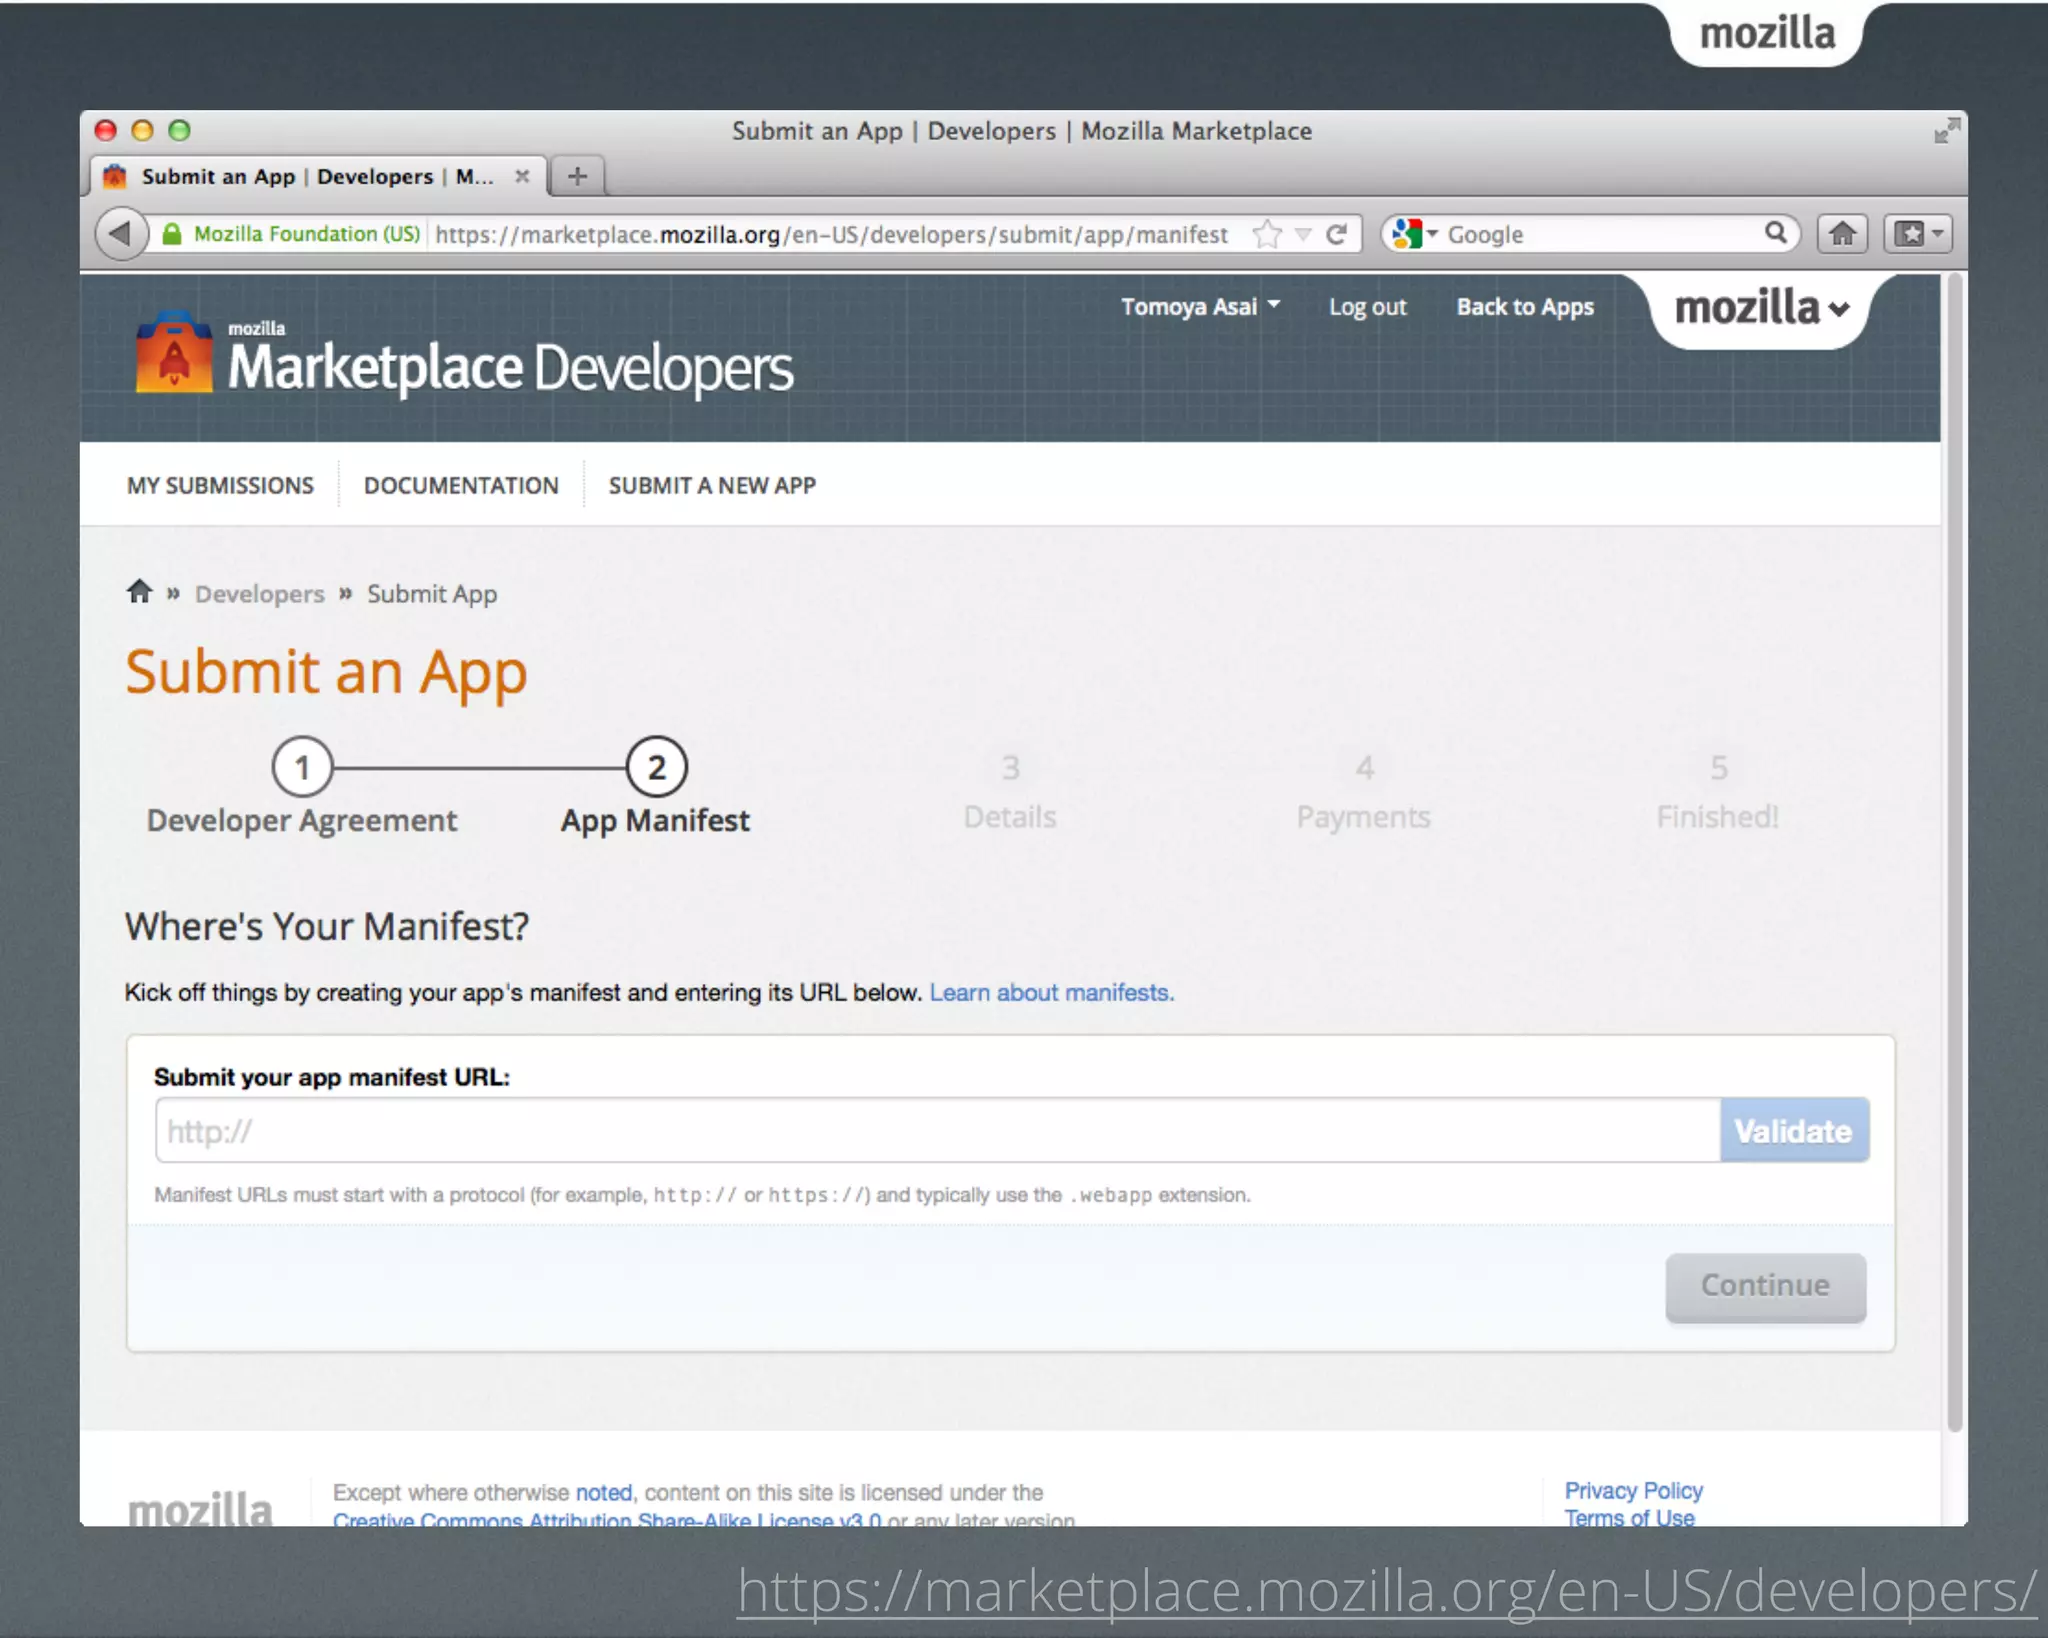Viewport: 2048px width, 1638px height.
Task: Click the Where's Your Manifest? heading
Action: pyautogui.click(x=327, y=926)
